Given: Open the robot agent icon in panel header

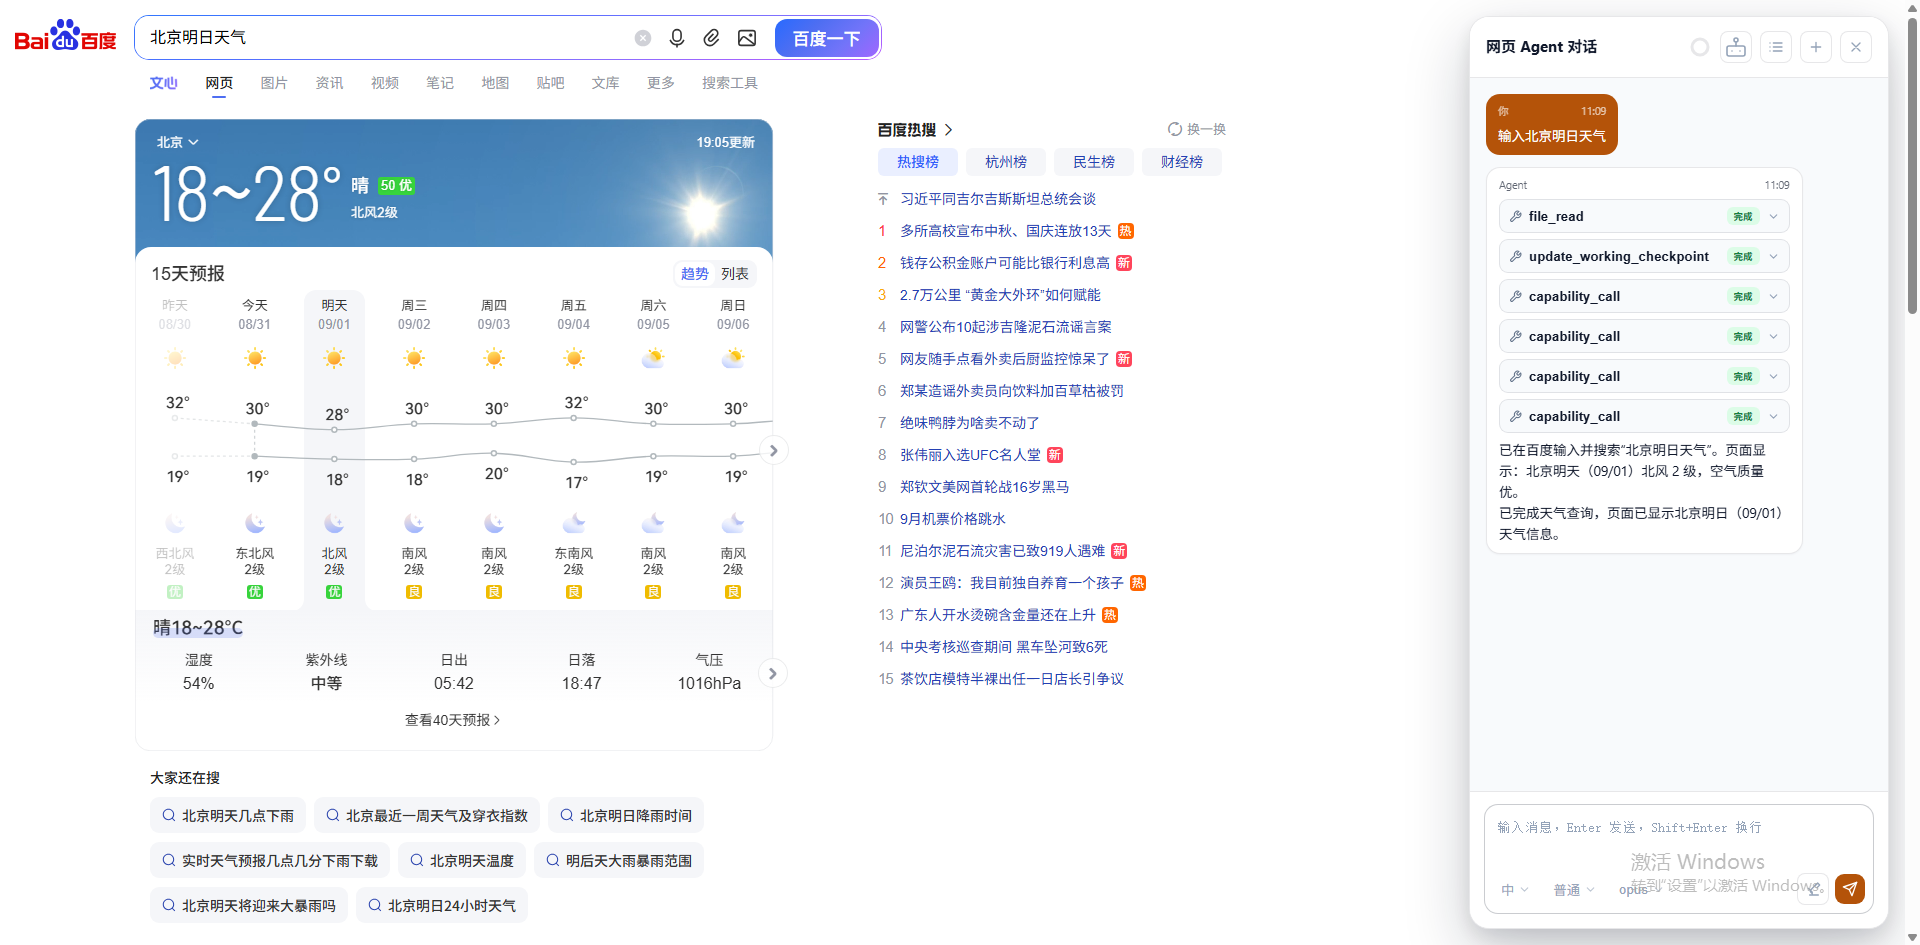Looking at the screenshot, I should pyautogui.click(x=1736, y=47).
